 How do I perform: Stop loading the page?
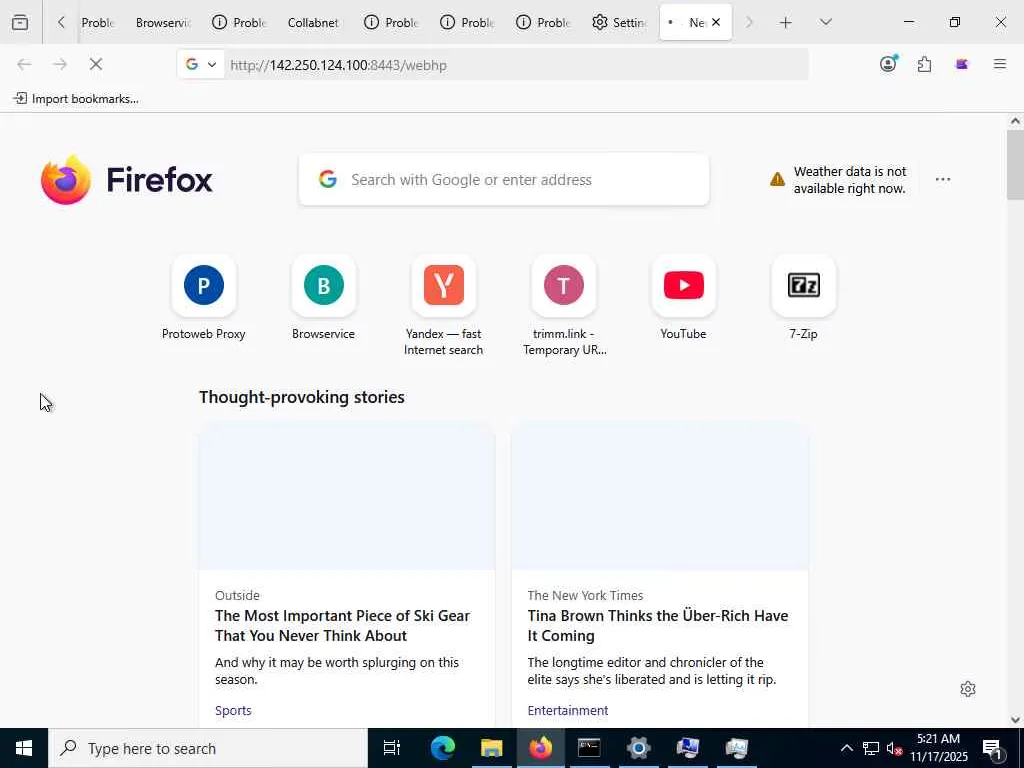pyautogui.click(x=96, y=64)
